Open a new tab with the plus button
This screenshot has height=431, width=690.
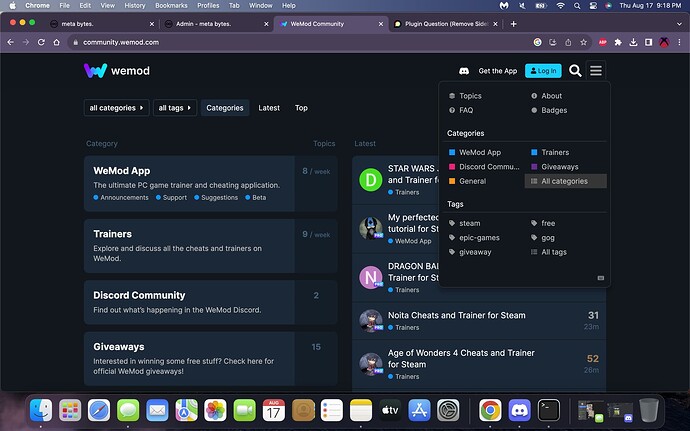click(x=513, y=24)
